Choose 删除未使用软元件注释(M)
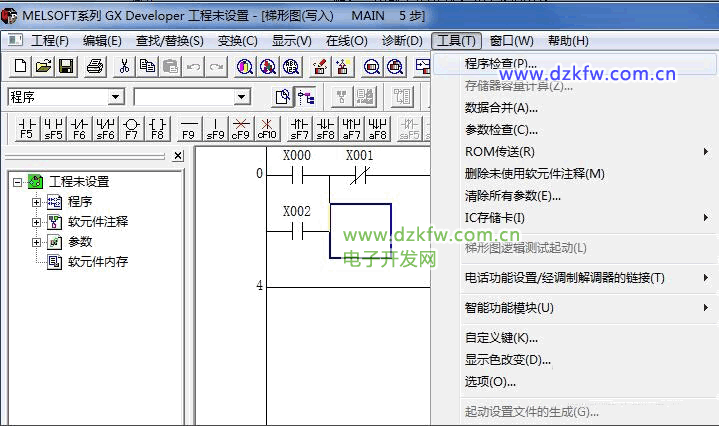The height and width of the screenshot is (426, 719). pyautogui.click(x=575, y=174)
